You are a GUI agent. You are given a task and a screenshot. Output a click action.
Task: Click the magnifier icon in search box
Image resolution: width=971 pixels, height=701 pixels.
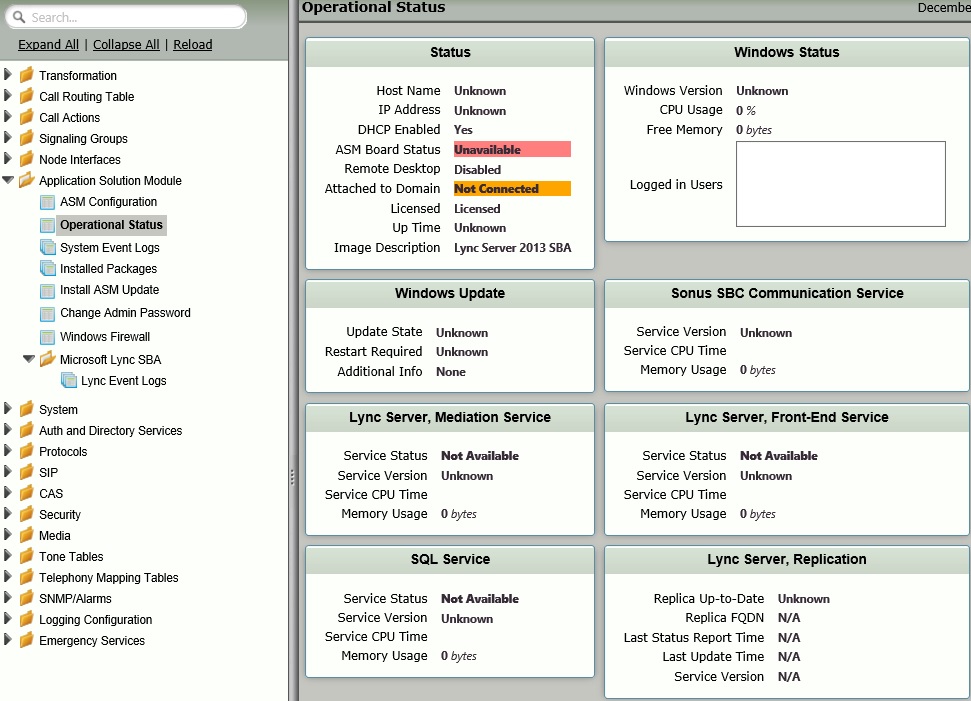18,17
